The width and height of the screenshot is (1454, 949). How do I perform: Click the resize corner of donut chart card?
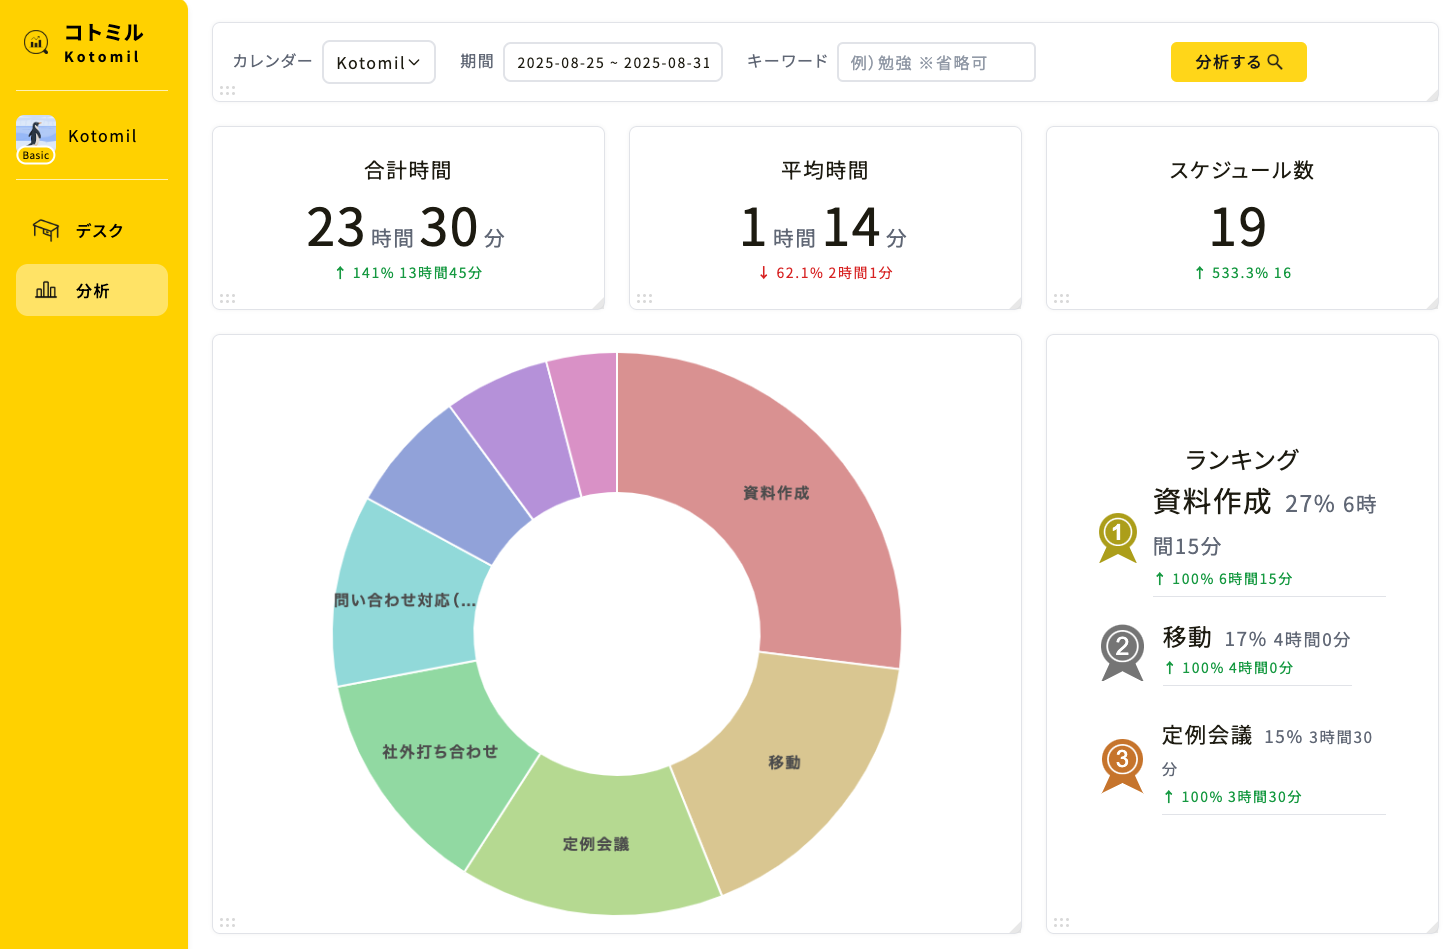coord(1015,927)
